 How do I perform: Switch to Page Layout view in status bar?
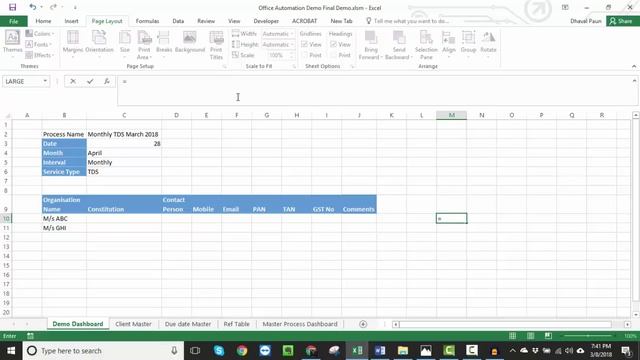click(x=530, y=336)
